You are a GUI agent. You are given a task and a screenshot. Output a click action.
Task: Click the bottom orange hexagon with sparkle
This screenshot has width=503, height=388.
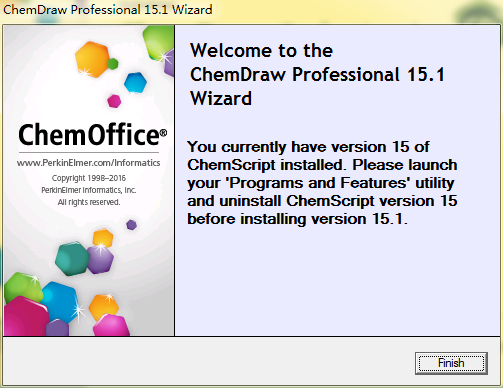click(104, 307)
